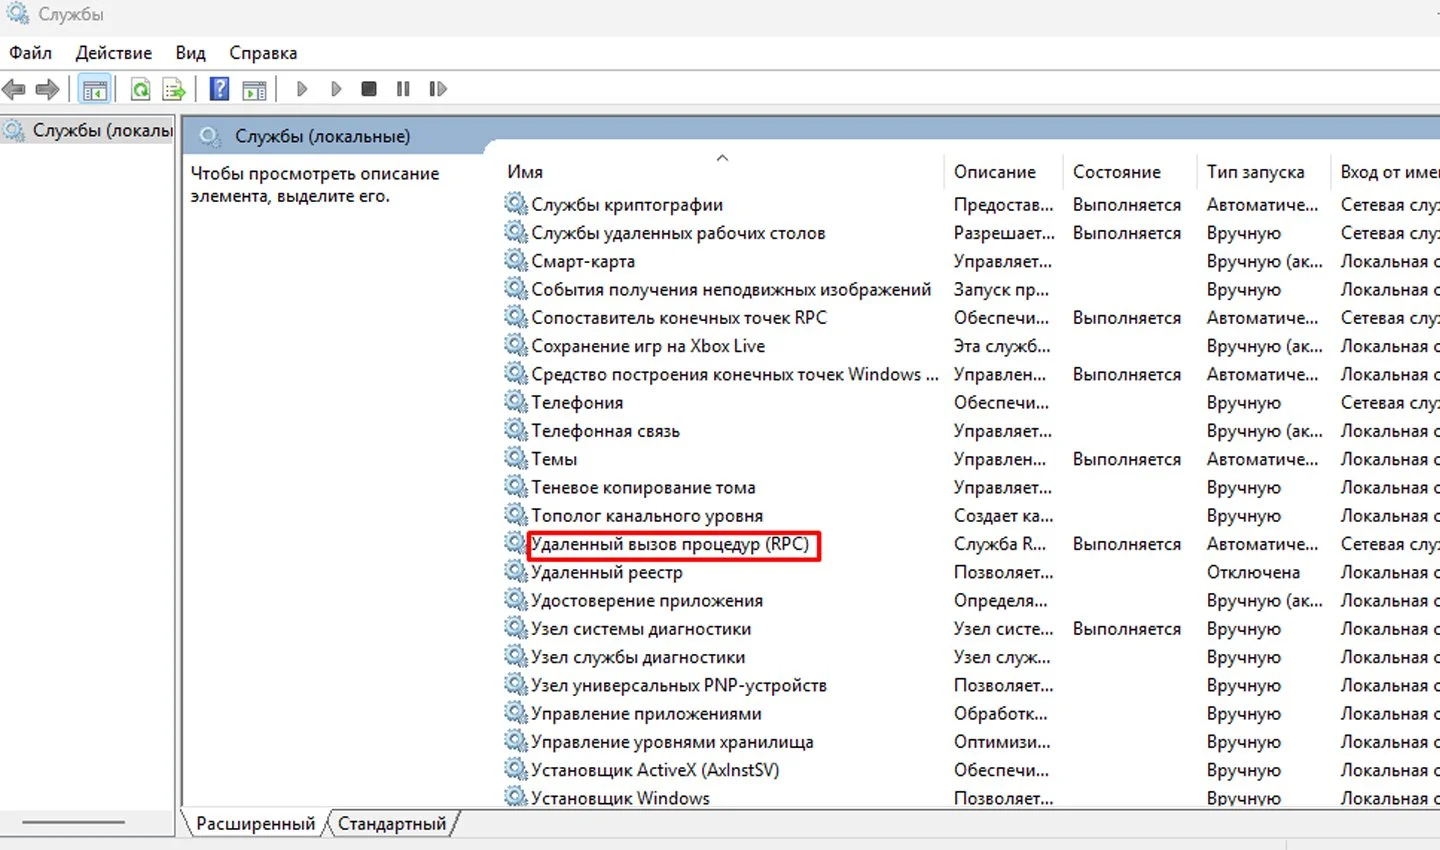
Task: Click the Forward arrow toolbar icon
Action: click(x=47, y=90)
